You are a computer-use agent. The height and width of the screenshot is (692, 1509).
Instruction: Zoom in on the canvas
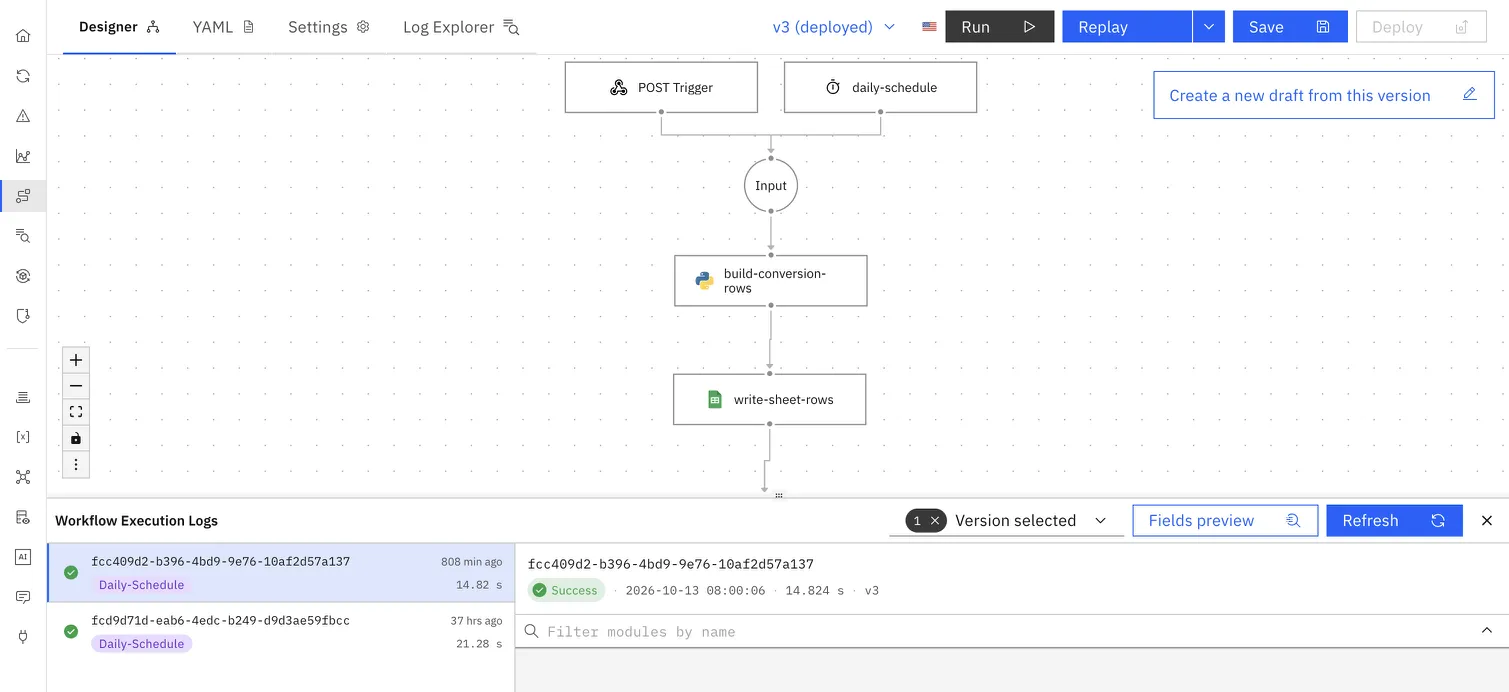pos(76,360)
